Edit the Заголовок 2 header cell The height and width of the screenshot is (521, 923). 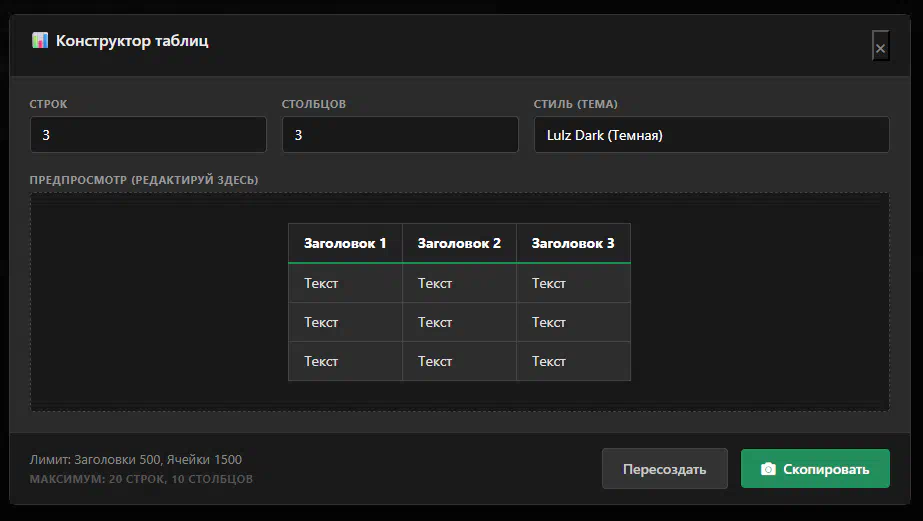[459, 243]
